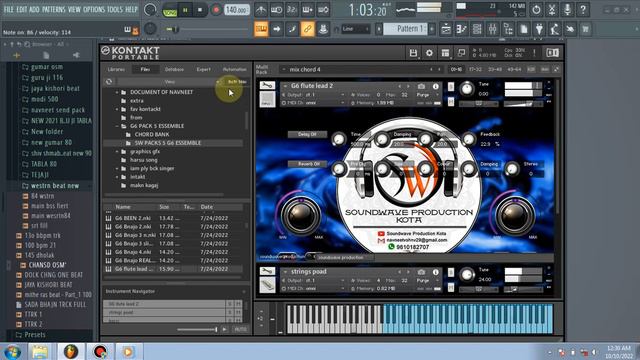This screenshot has width=640, height=360.
Task: Click the tempo field showing 140.000
Action: point(237,9)
